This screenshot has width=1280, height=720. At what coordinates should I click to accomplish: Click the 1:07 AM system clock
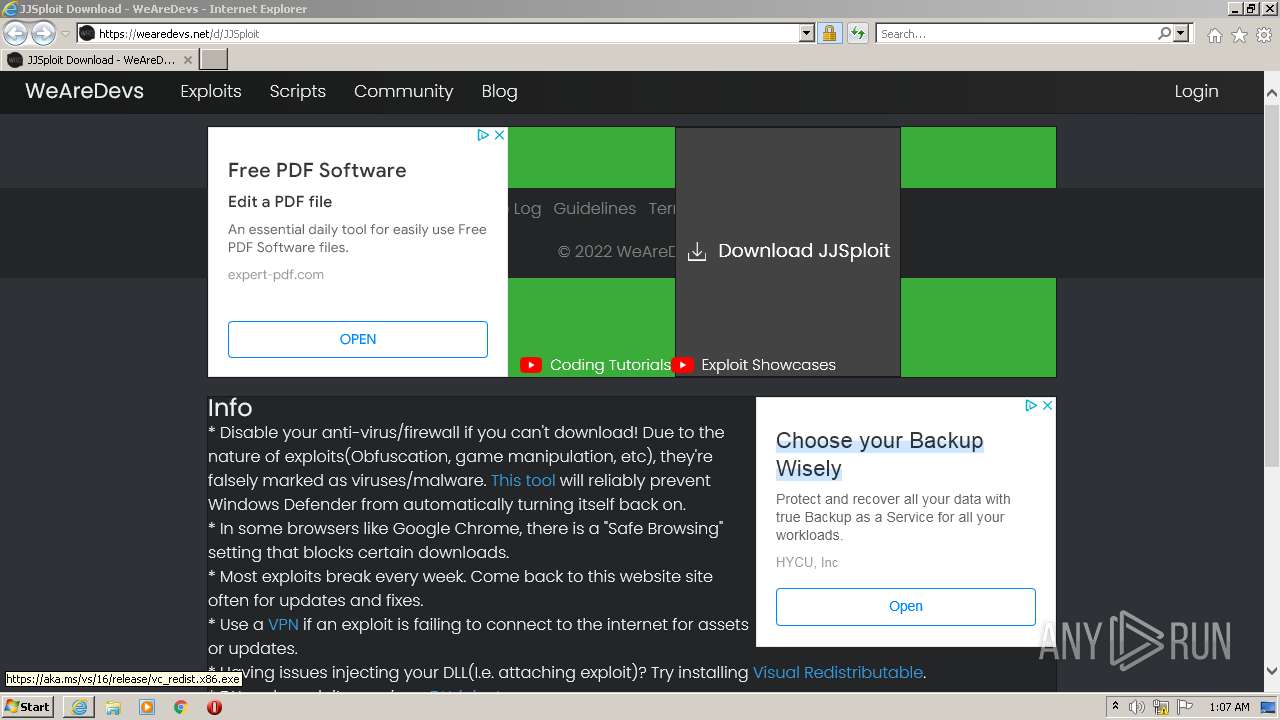[x=1229, y=707]
